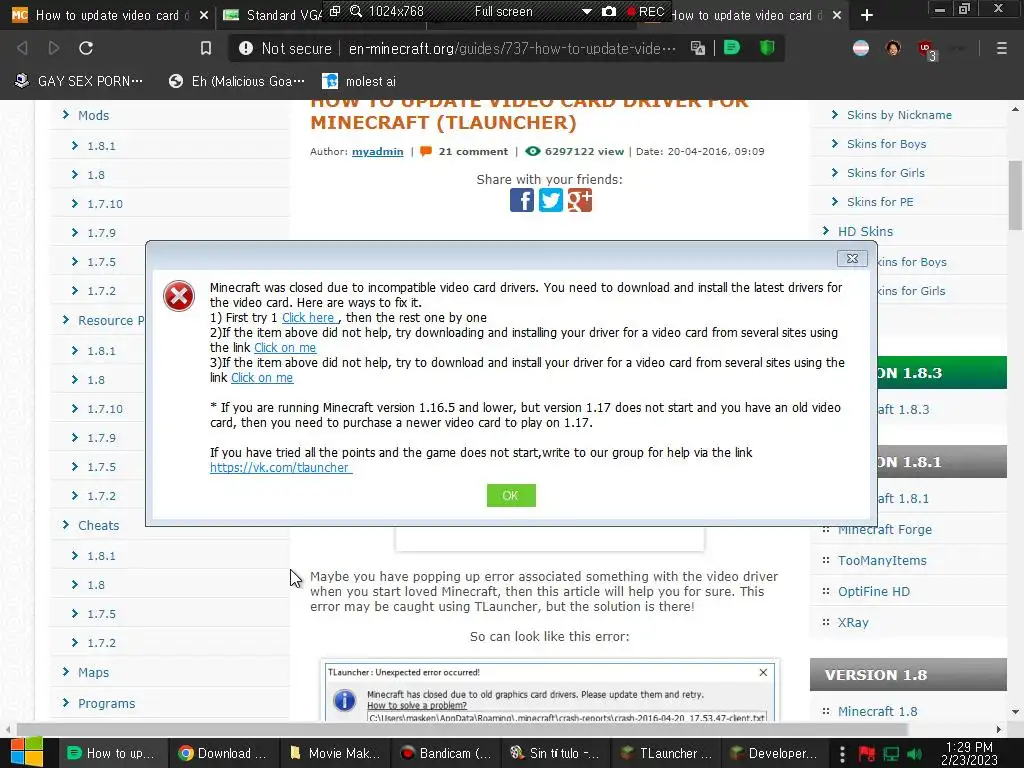Open Download Chrome taskbar item
The height and width of the screenshot is (768, 1024).
[223, 753]
